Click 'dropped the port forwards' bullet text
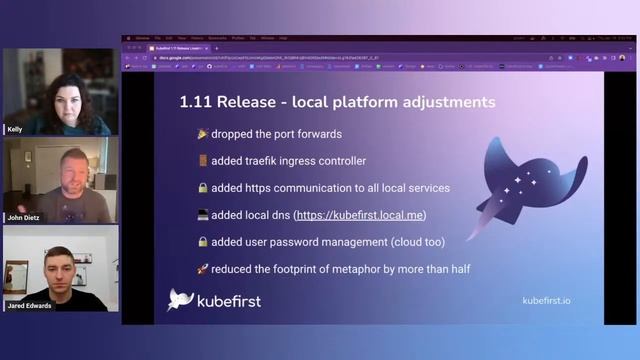Viewport: 640px width, 360px height. 276,134
